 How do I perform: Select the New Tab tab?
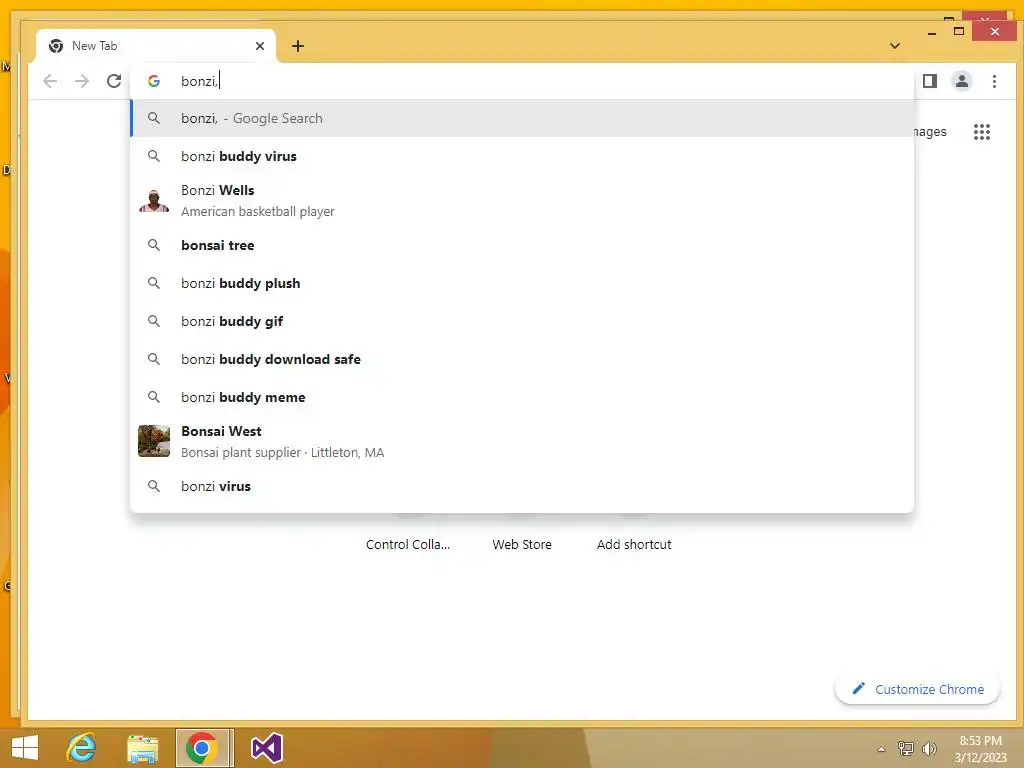(155, 46)
